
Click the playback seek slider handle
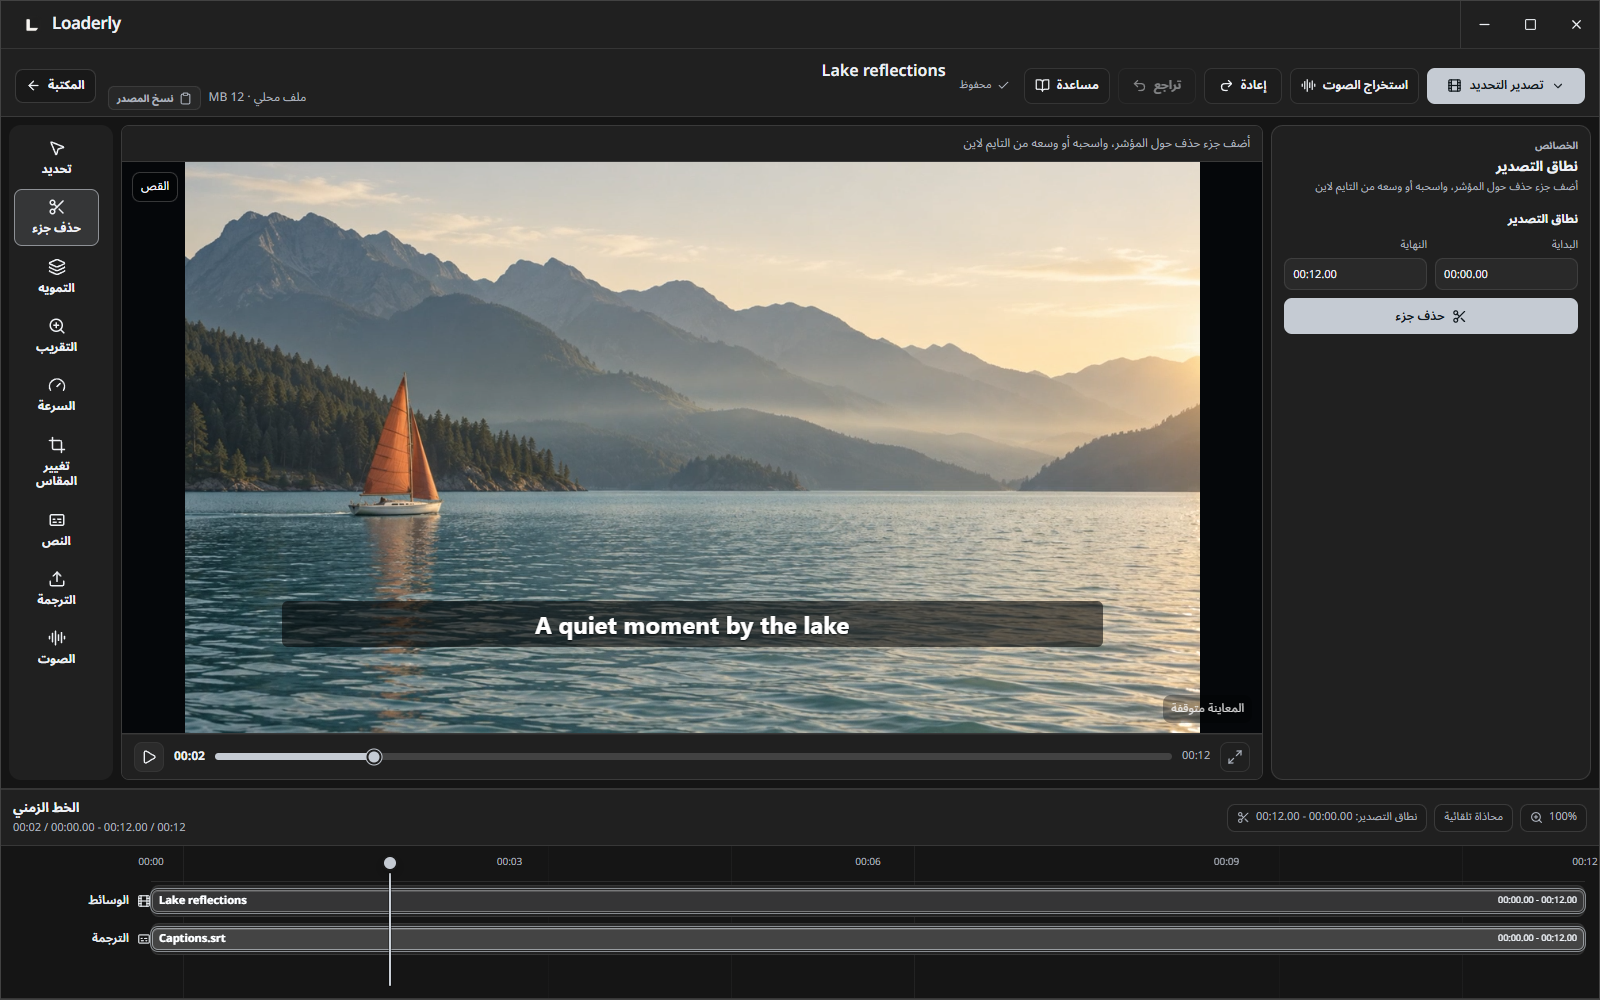pyautogui.click(x=374, y=757)
